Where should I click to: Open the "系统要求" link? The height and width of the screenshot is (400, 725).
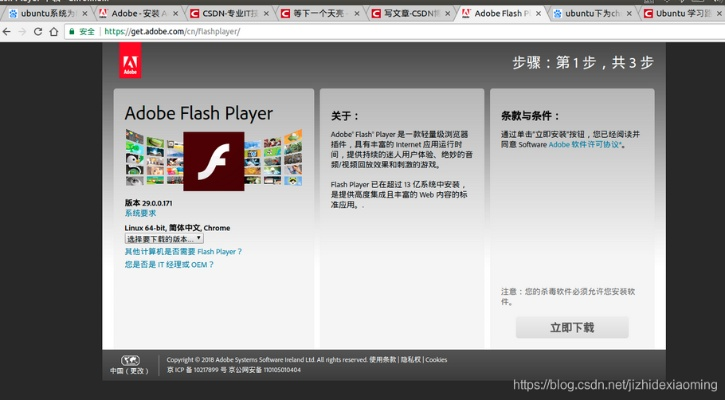point(140,213)
